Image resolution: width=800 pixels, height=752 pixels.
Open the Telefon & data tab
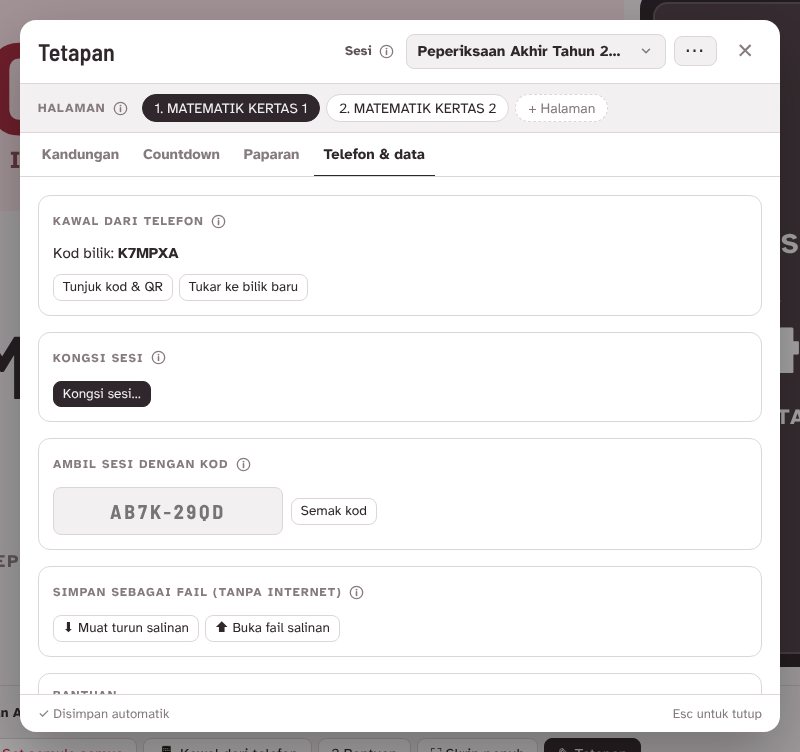pos(374,154)
